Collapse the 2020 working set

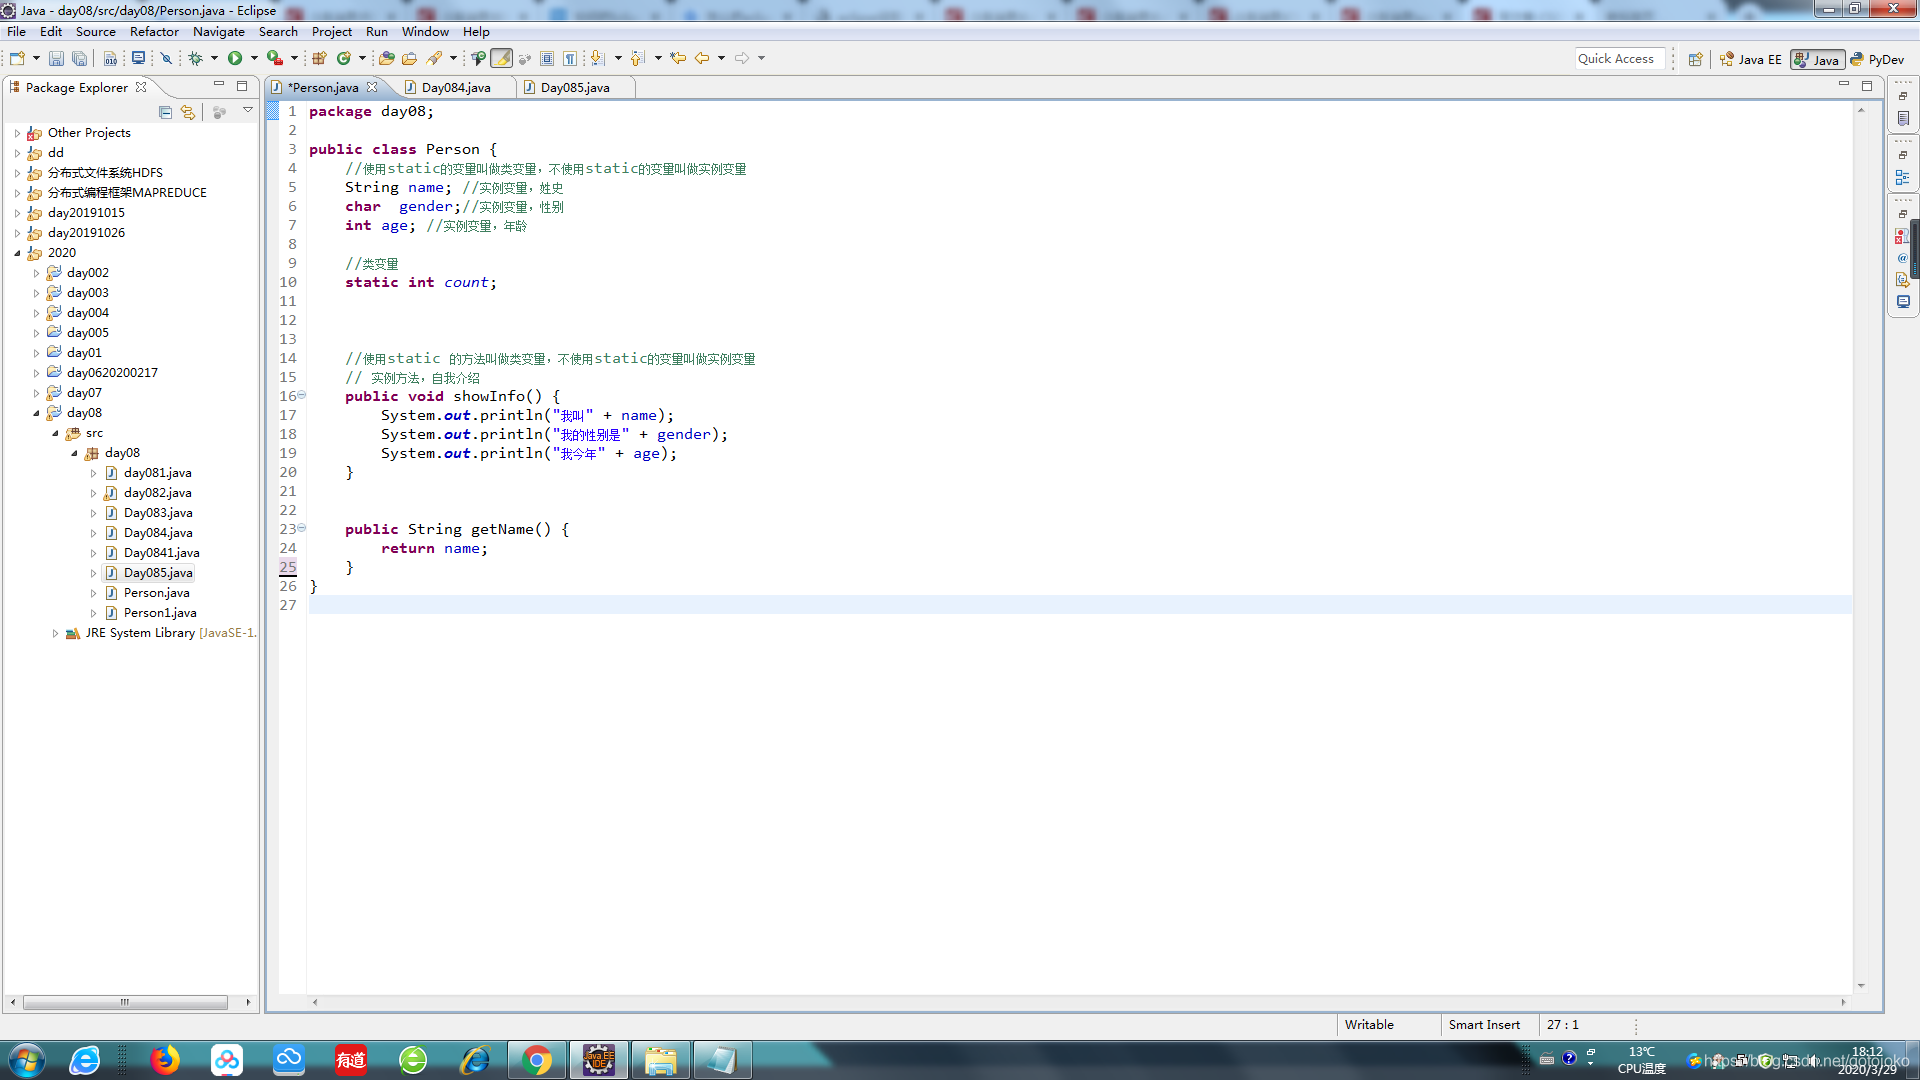tap(17, 253)
